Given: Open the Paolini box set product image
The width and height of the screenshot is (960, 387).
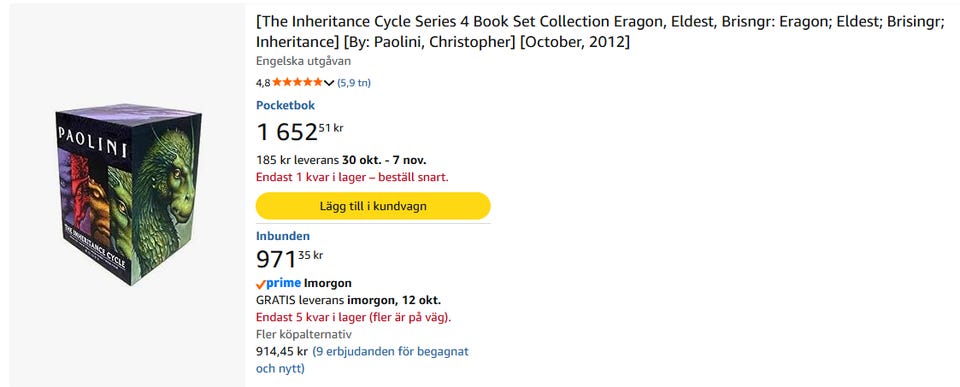Looking at the screenshot, I should (x=129, y=194).
